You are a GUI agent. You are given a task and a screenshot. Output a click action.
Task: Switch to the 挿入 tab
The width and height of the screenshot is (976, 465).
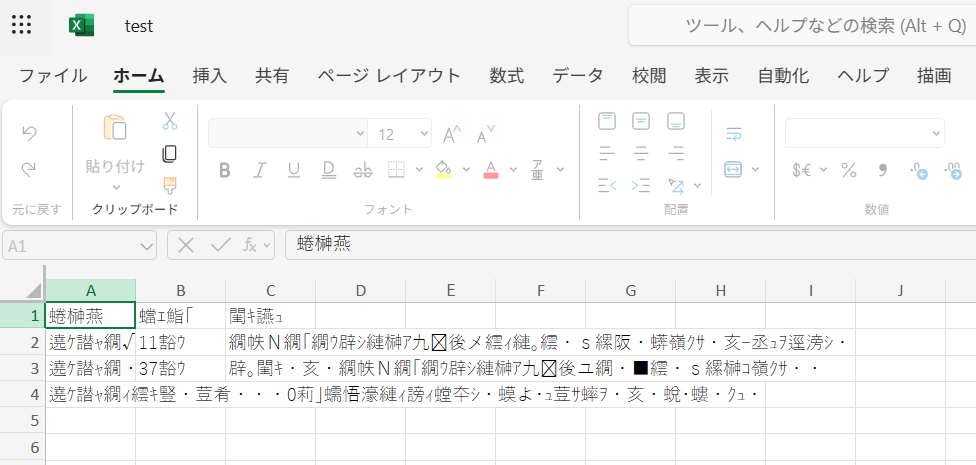click(x=210, y=76)
